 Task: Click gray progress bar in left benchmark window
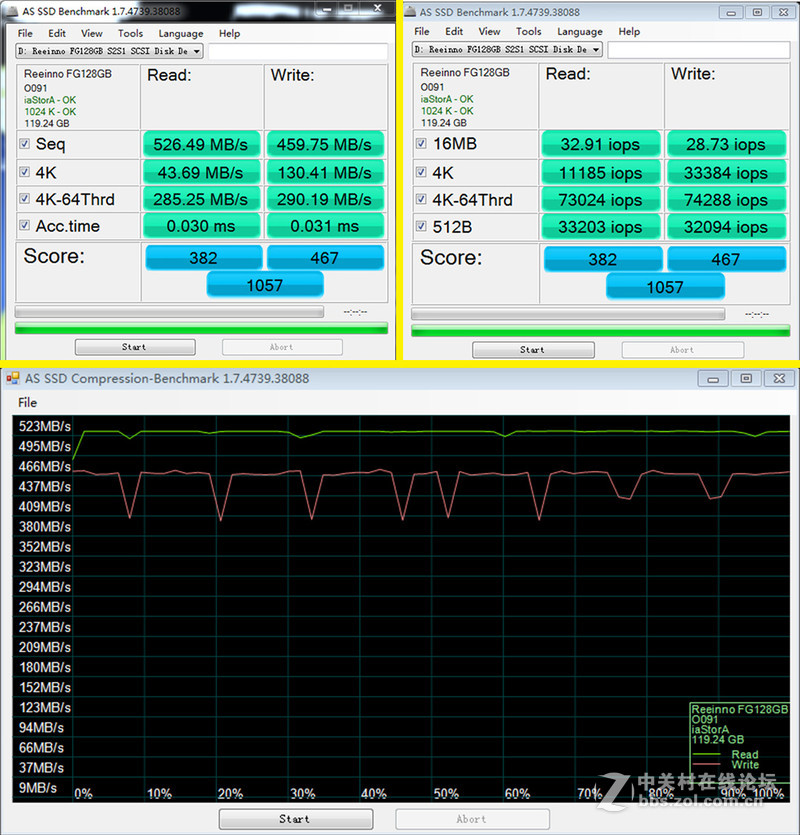169,312
